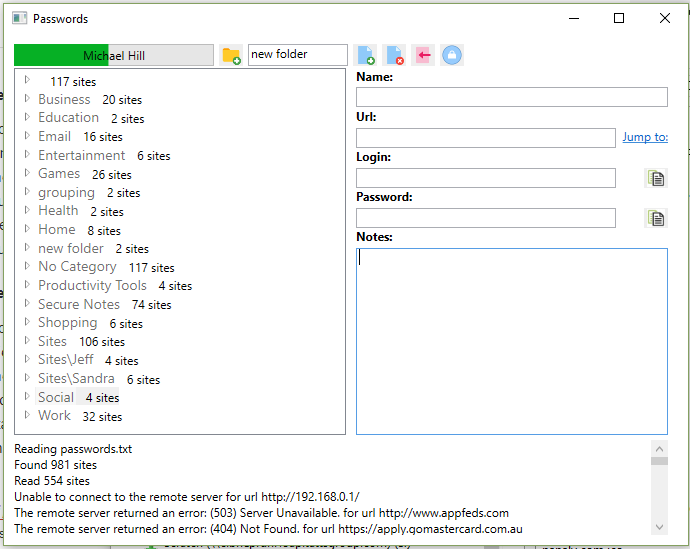Maximize the Passwords window
This screenshot has width=690, height=549.
619,18
